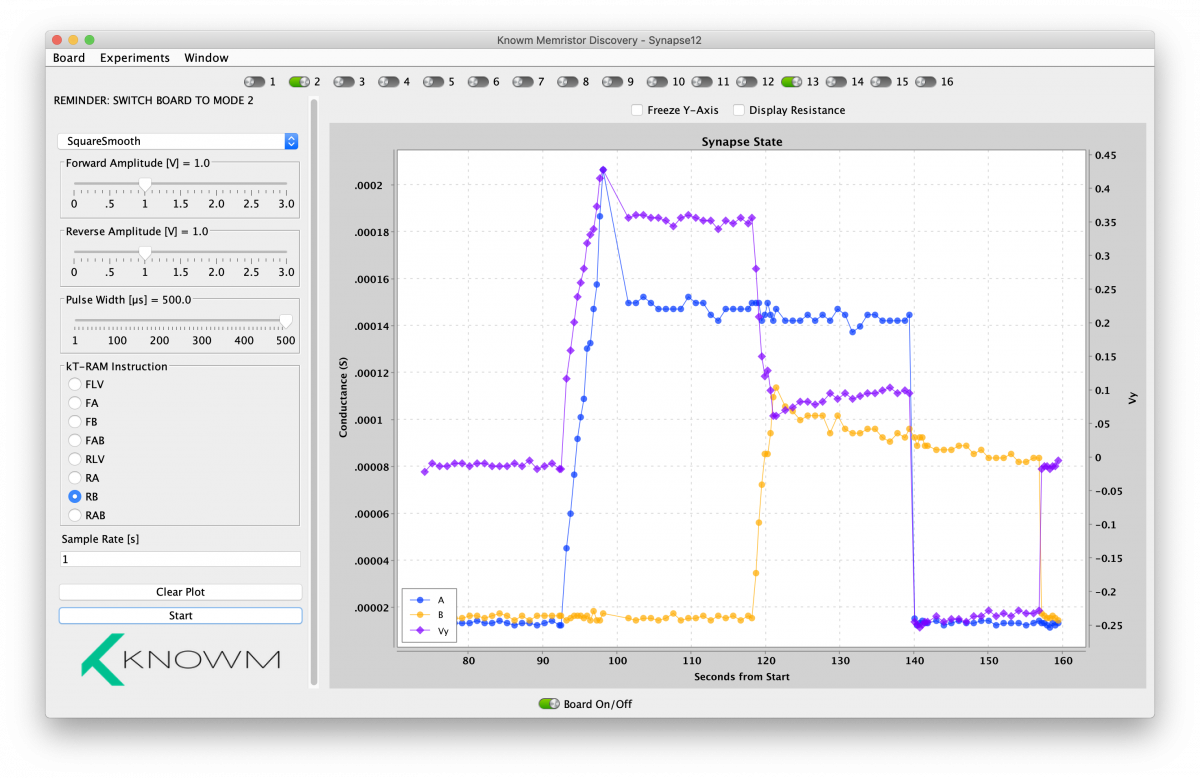Click the Pulse Width [µs] = 500.0 label
The image size is (1200, 778).
click(128, 299)
